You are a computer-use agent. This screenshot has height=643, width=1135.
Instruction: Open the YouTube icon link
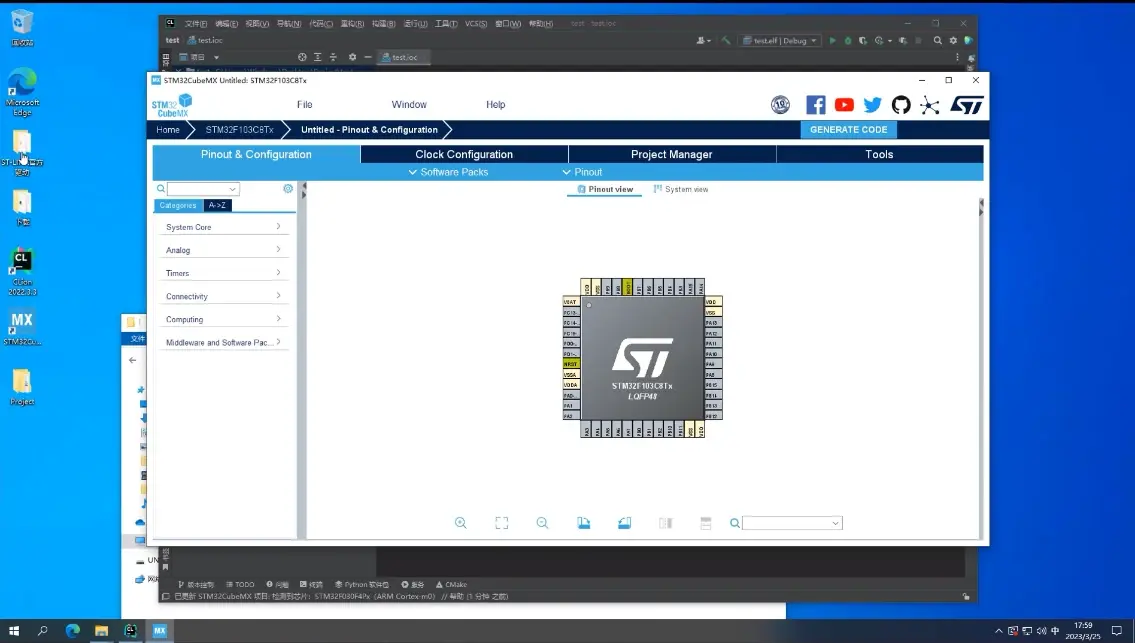(844, 105)
